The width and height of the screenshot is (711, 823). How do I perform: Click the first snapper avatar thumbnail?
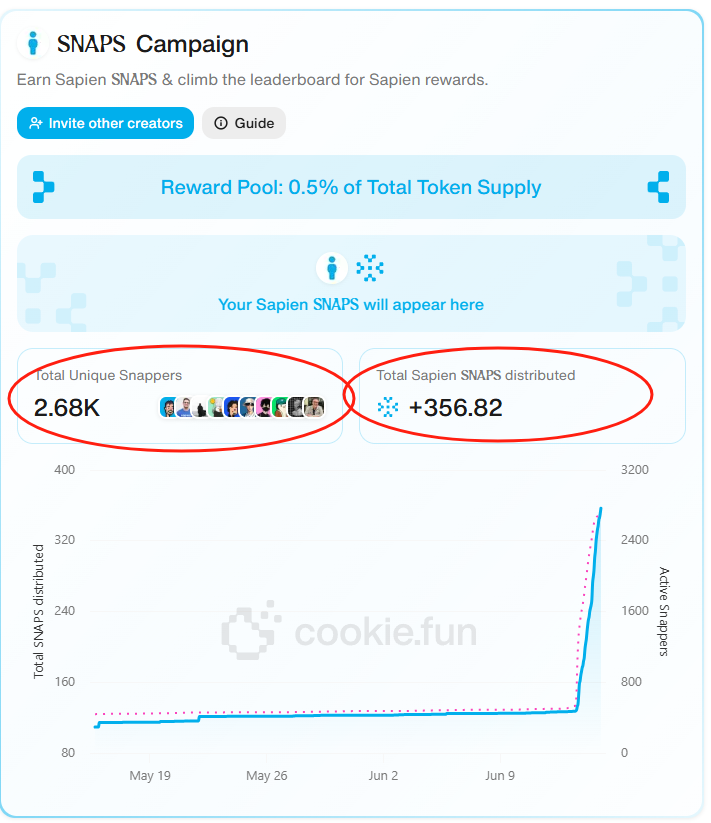pyautogui.click(x=168, y=407)
